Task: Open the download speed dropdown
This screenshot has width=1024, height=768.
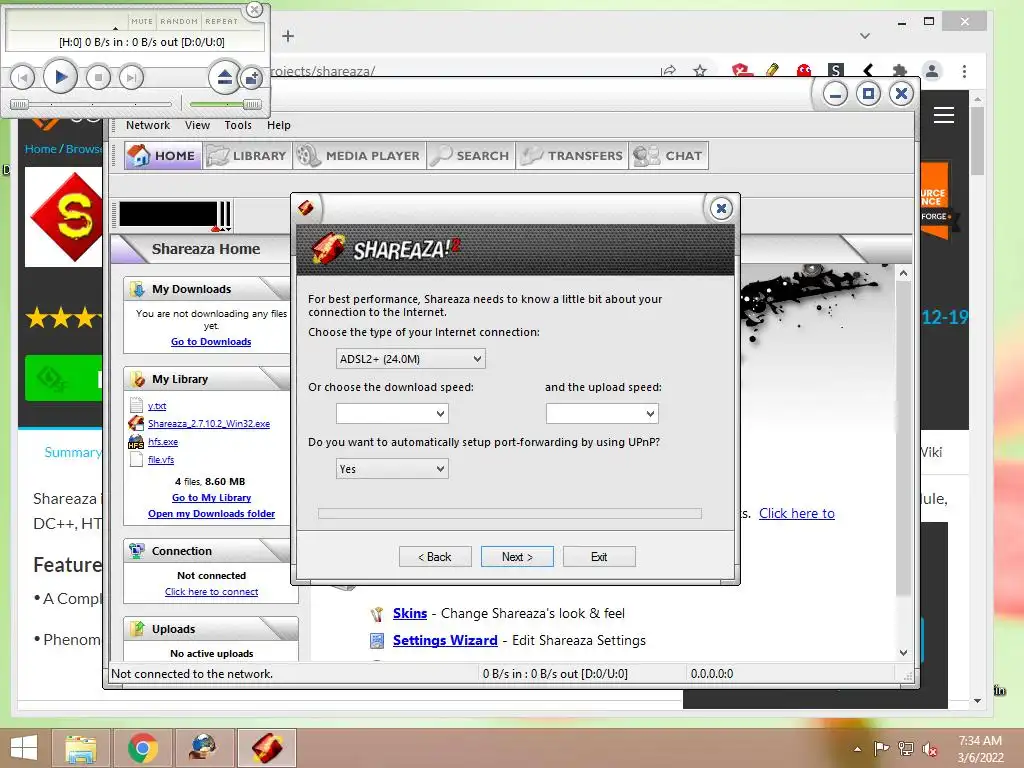Action: [x=392, y=413]
